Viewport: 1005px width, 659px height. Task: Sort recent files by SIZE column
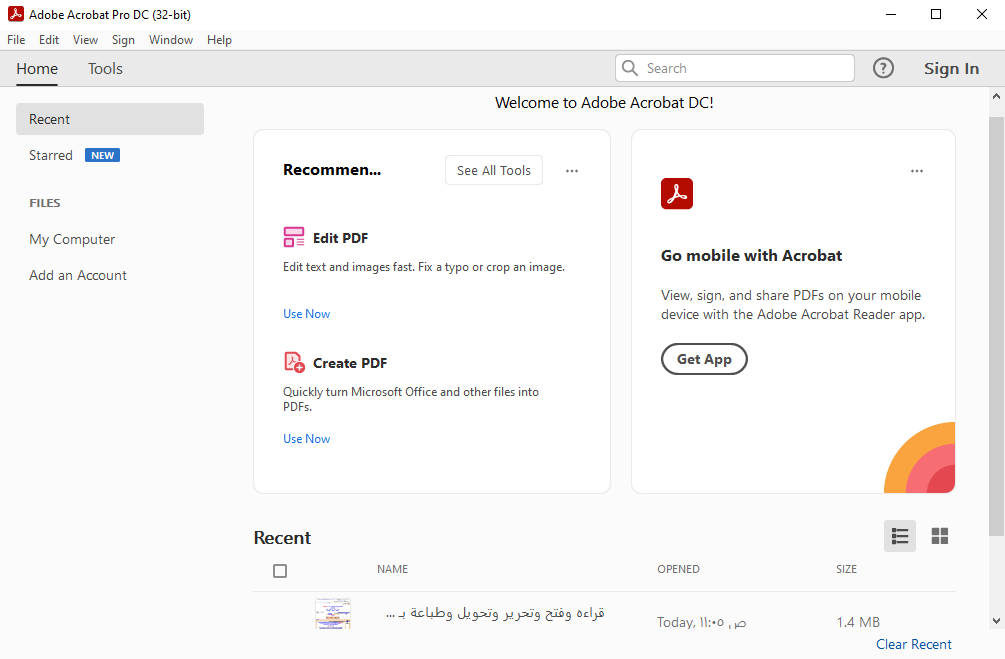[x=846, y=569]
